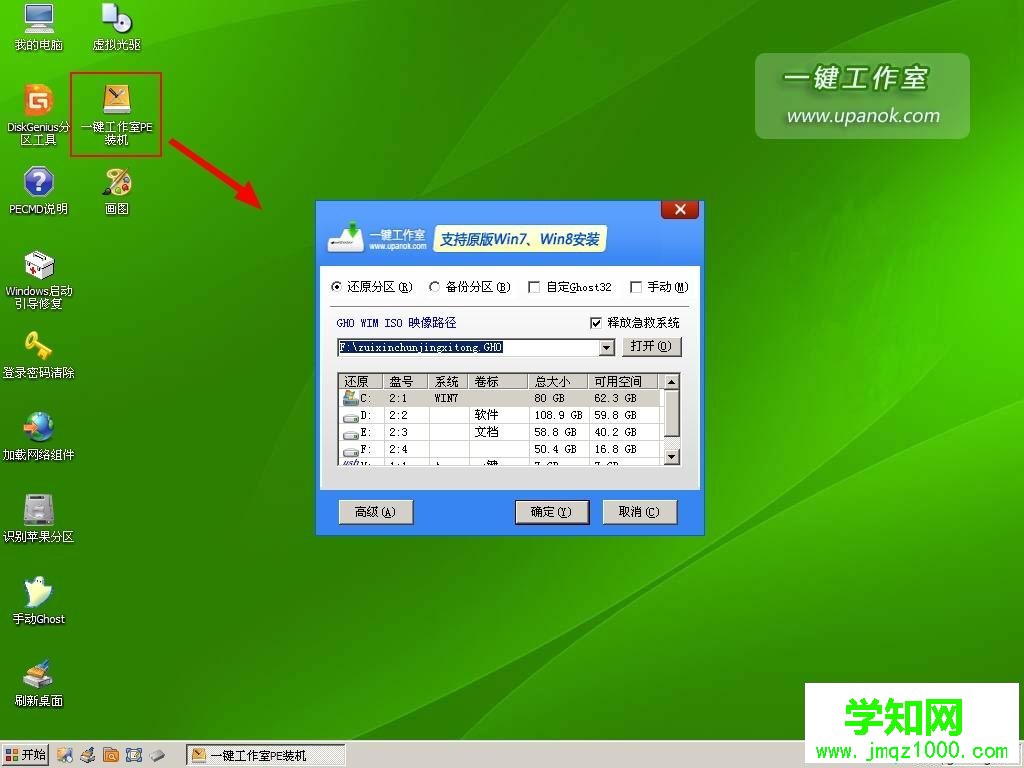Open the 画图 paint icon
The image size is (1024, 768).
(x=116, y=191)
